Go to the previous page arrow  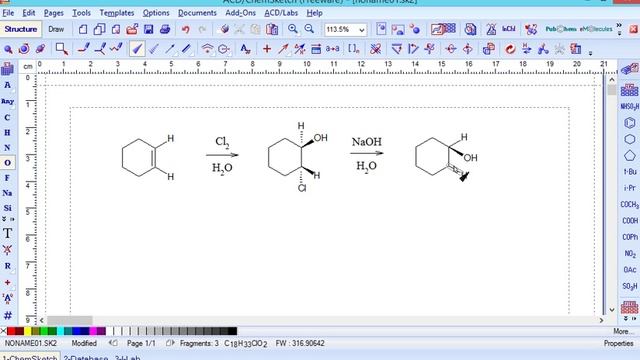click(114, 343)
